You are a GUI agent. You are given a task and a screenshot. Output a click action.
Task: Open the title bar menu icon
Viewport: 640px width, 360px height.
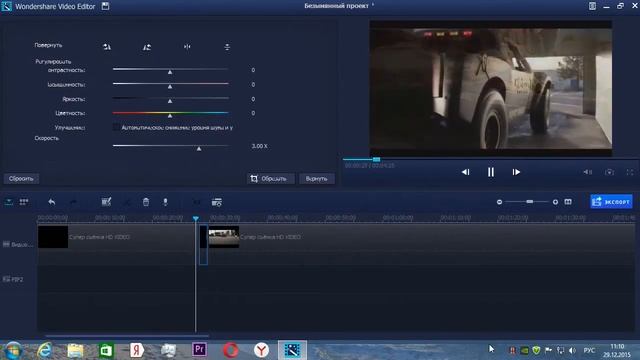pos(592,6)
